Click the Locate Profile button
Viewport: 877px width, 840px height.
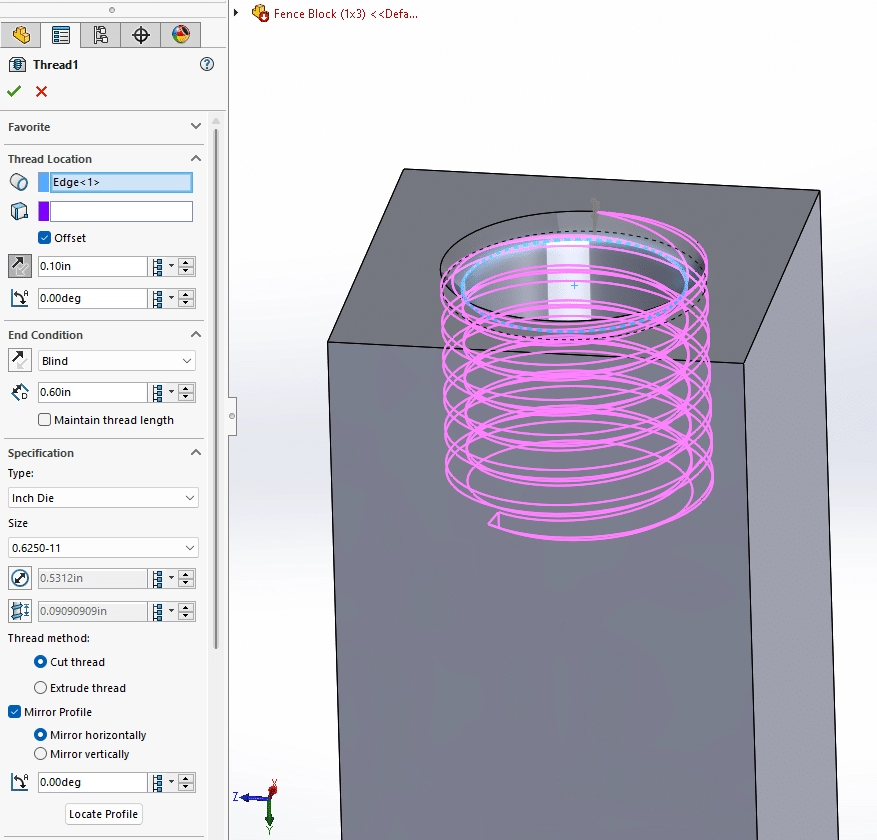pyautogui.click(x=103, y=814)
